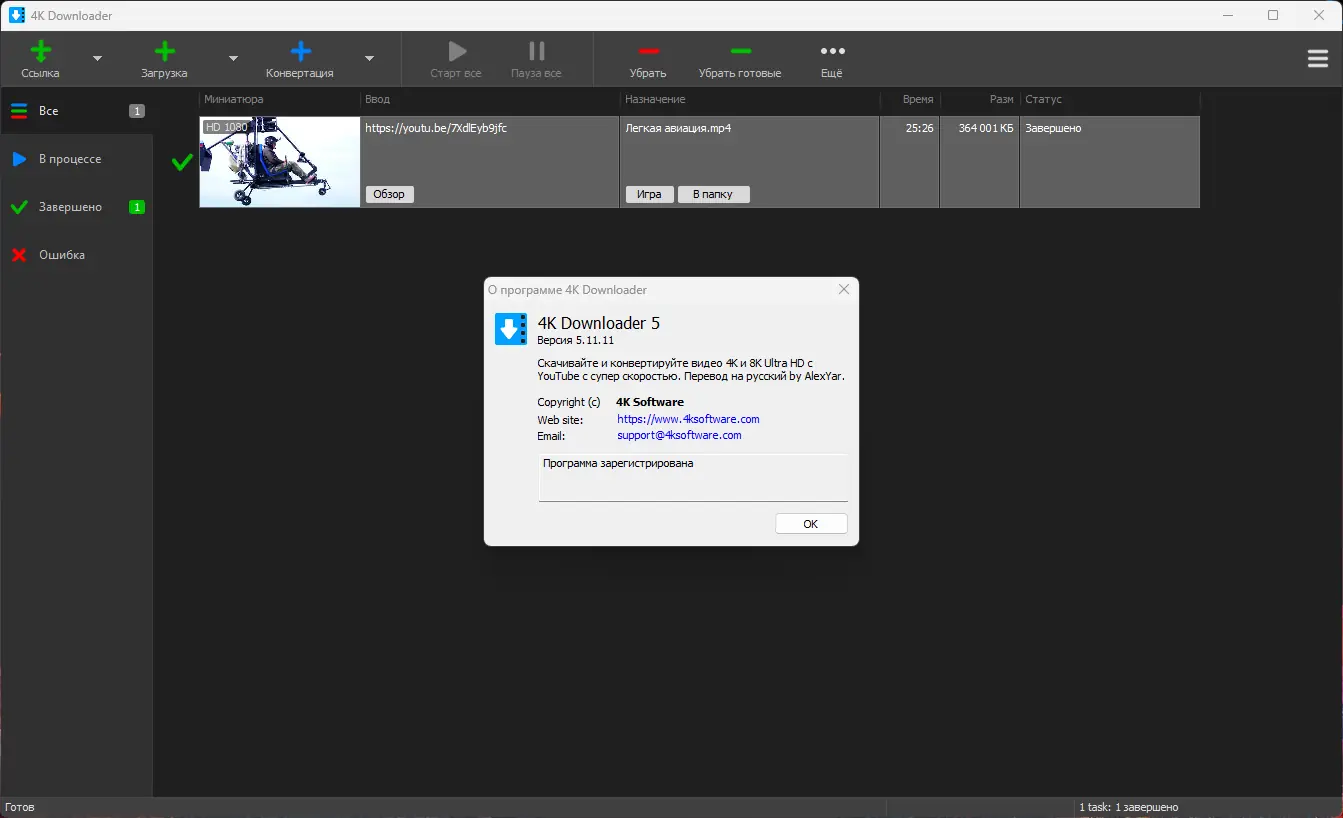Click the https://youtu.be/7XdlEyb9jfc URL text
The width and height of the screenshot is (1343, 818).
tap(436, 128)
